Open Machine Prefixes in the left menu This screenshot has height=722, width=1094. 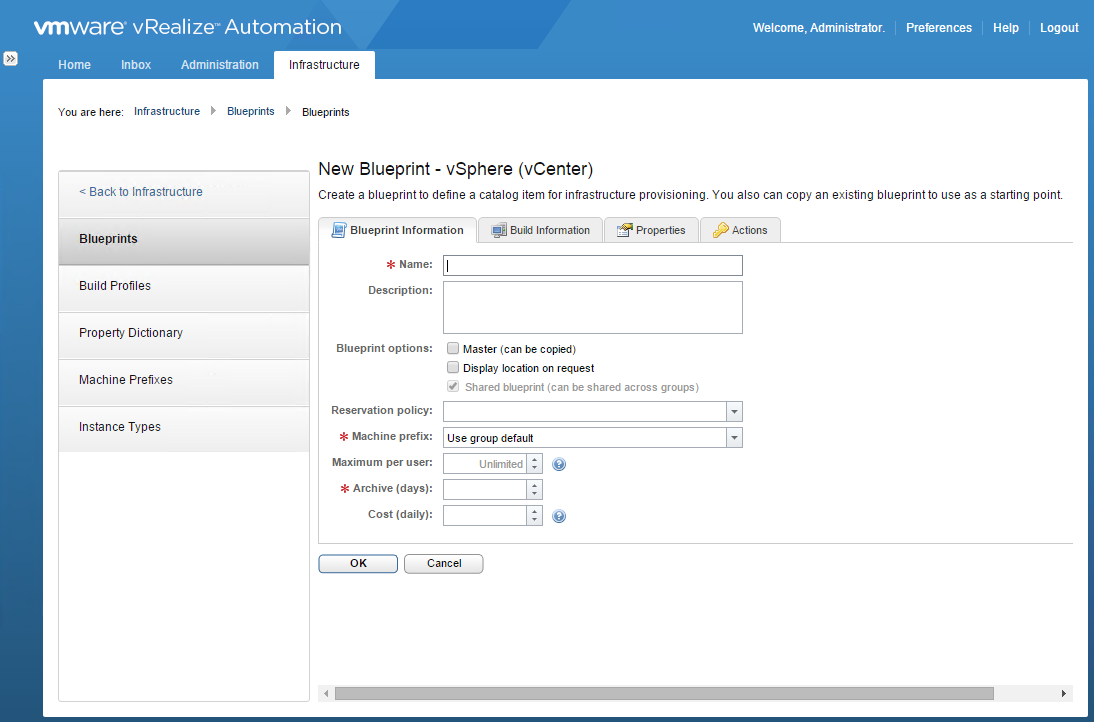184,382
